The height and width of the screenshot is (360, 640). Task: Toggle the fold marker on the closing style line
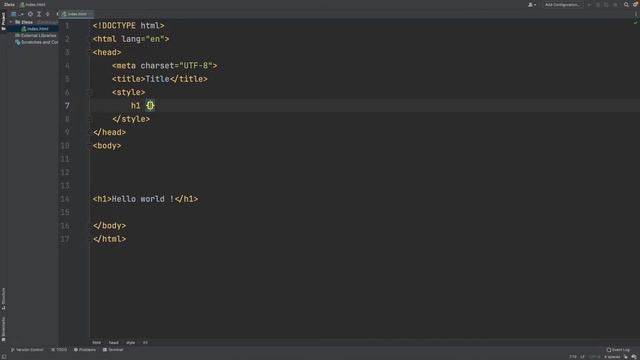(90, 119)
